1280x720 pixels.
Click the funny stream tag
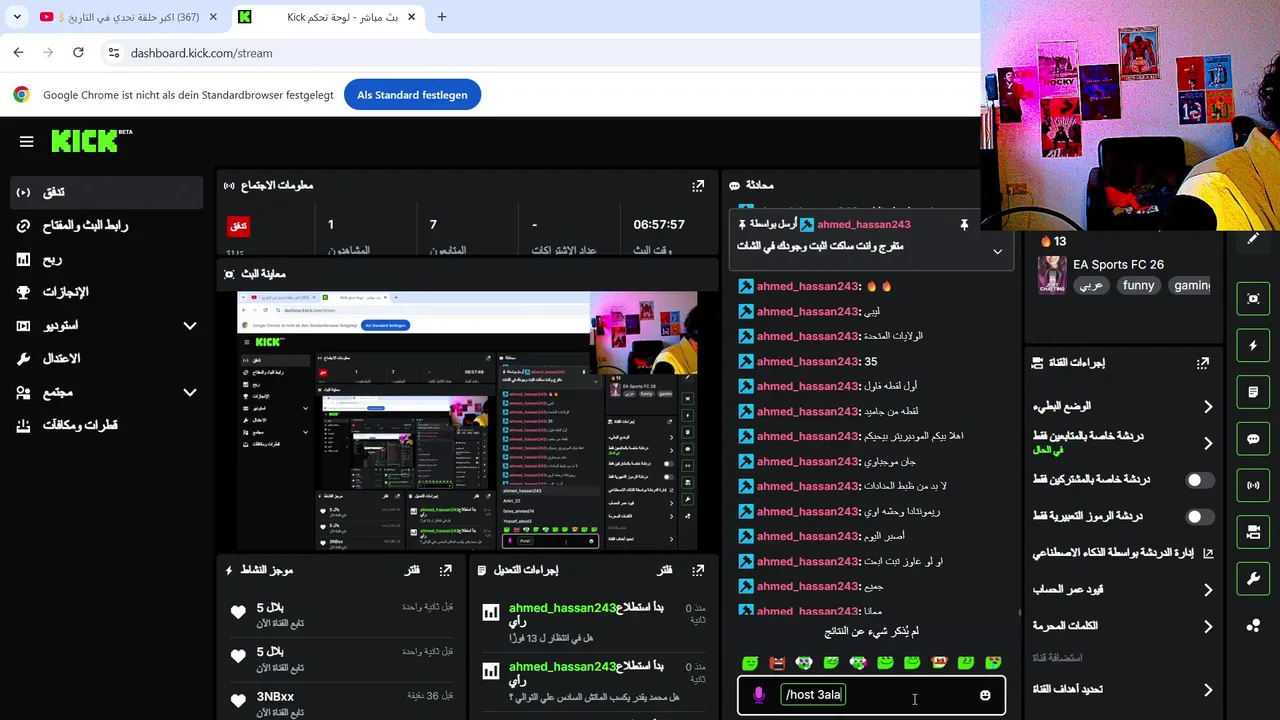pyautogui.click(x=1138, y=285)
